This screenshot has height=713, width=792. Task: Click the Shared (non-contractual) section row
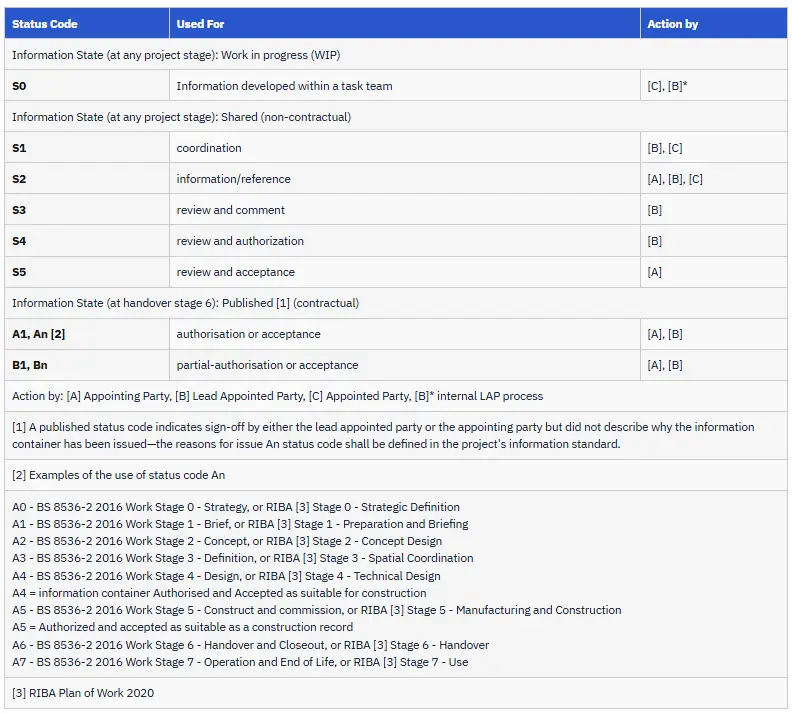click(x=396, y=117)
